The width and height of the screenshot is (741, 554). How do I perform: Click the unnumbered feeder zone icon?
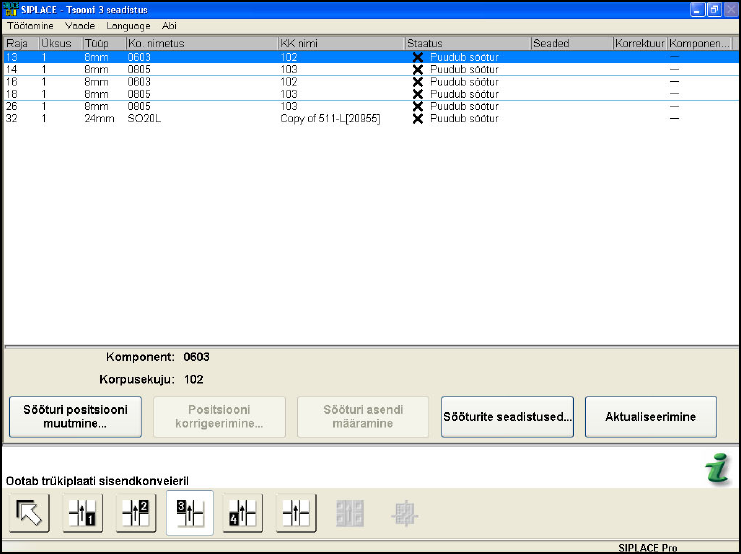click(297, 514)
